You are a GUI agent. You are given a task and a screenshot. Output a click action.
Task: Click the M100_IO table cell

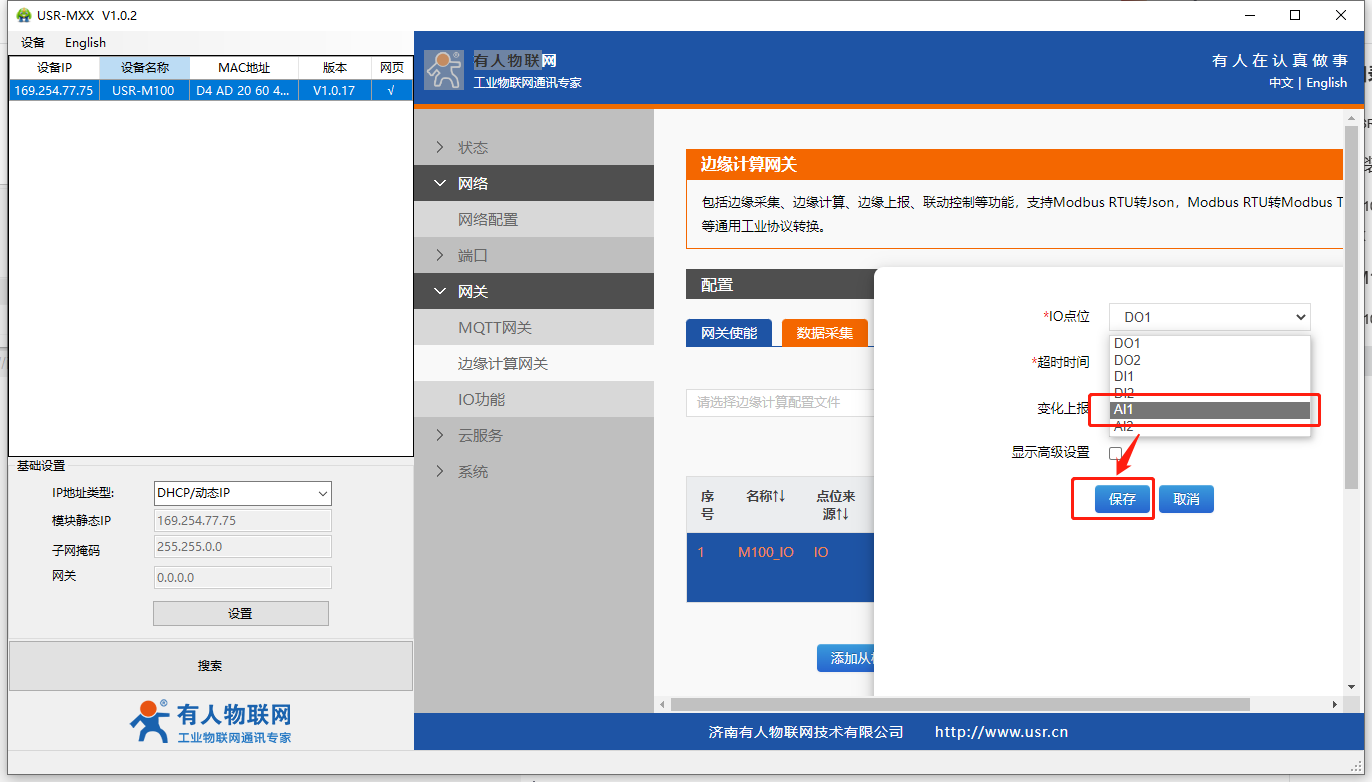tap(766, 552)
